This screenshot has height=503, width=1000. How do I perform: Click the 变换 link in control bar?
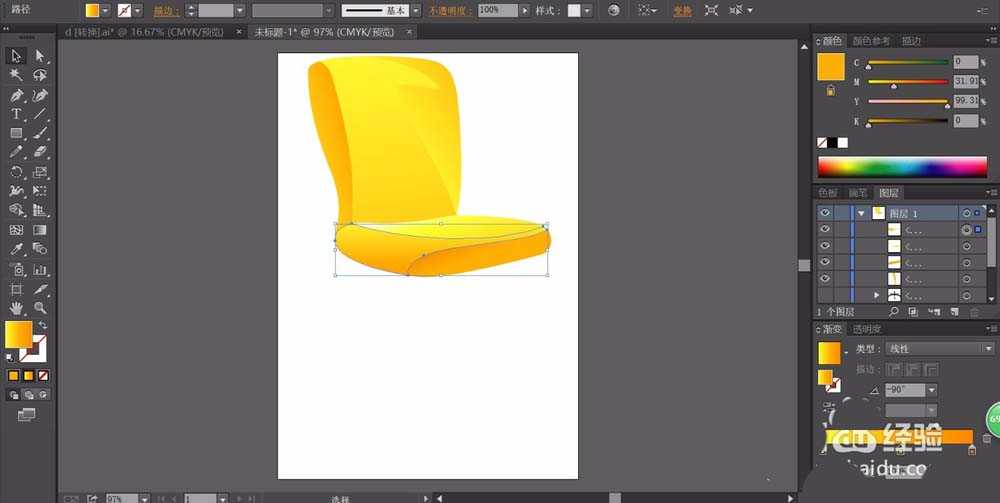(682, 10)
